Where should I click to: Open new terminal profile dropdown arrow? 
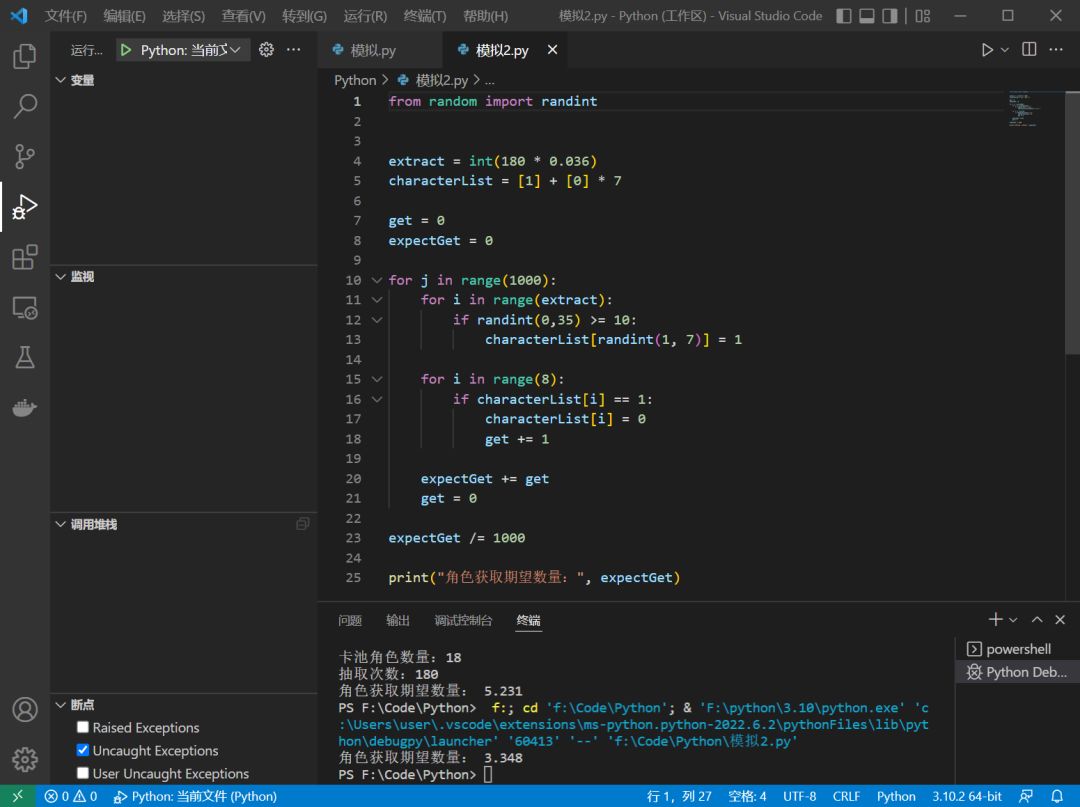tap(1012, 620)
